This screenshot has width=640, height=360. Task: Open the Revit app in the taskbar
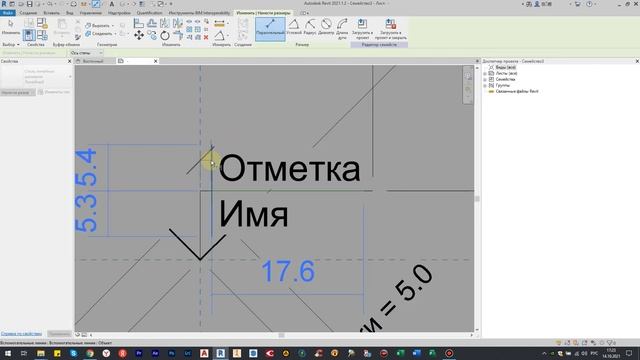pyautogui.click(x=220, y=353)
